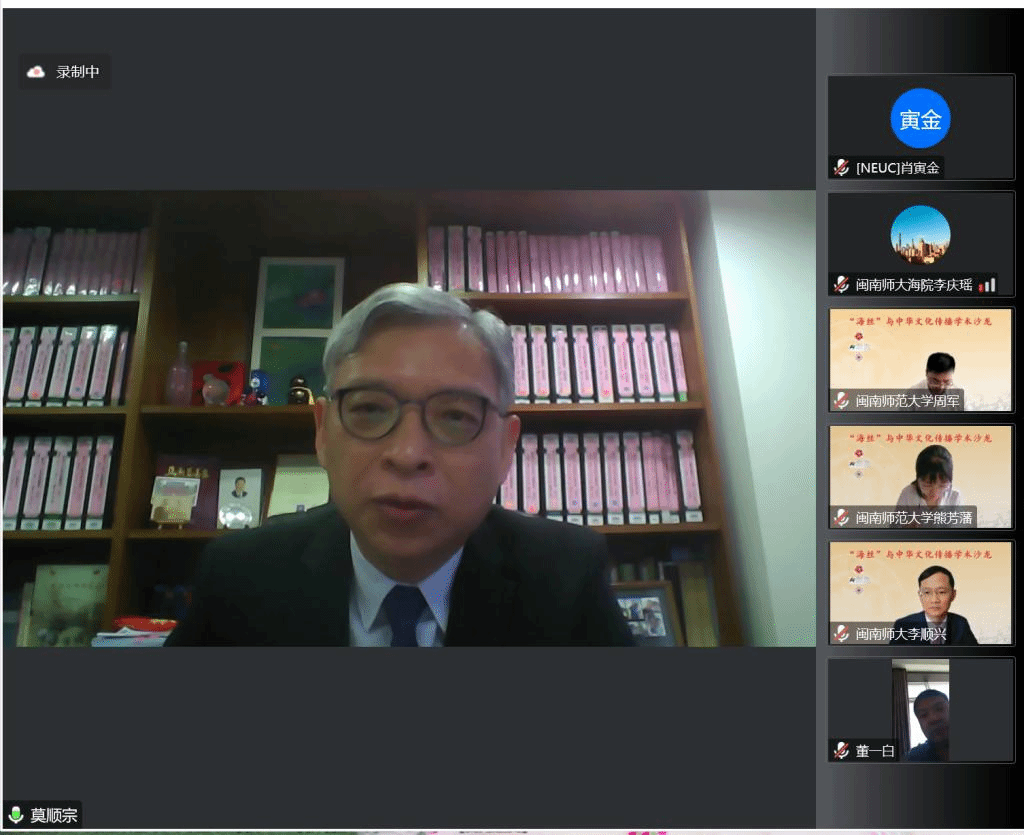Click muted mic icon on 李顺兴 tile

pos(842,633)
